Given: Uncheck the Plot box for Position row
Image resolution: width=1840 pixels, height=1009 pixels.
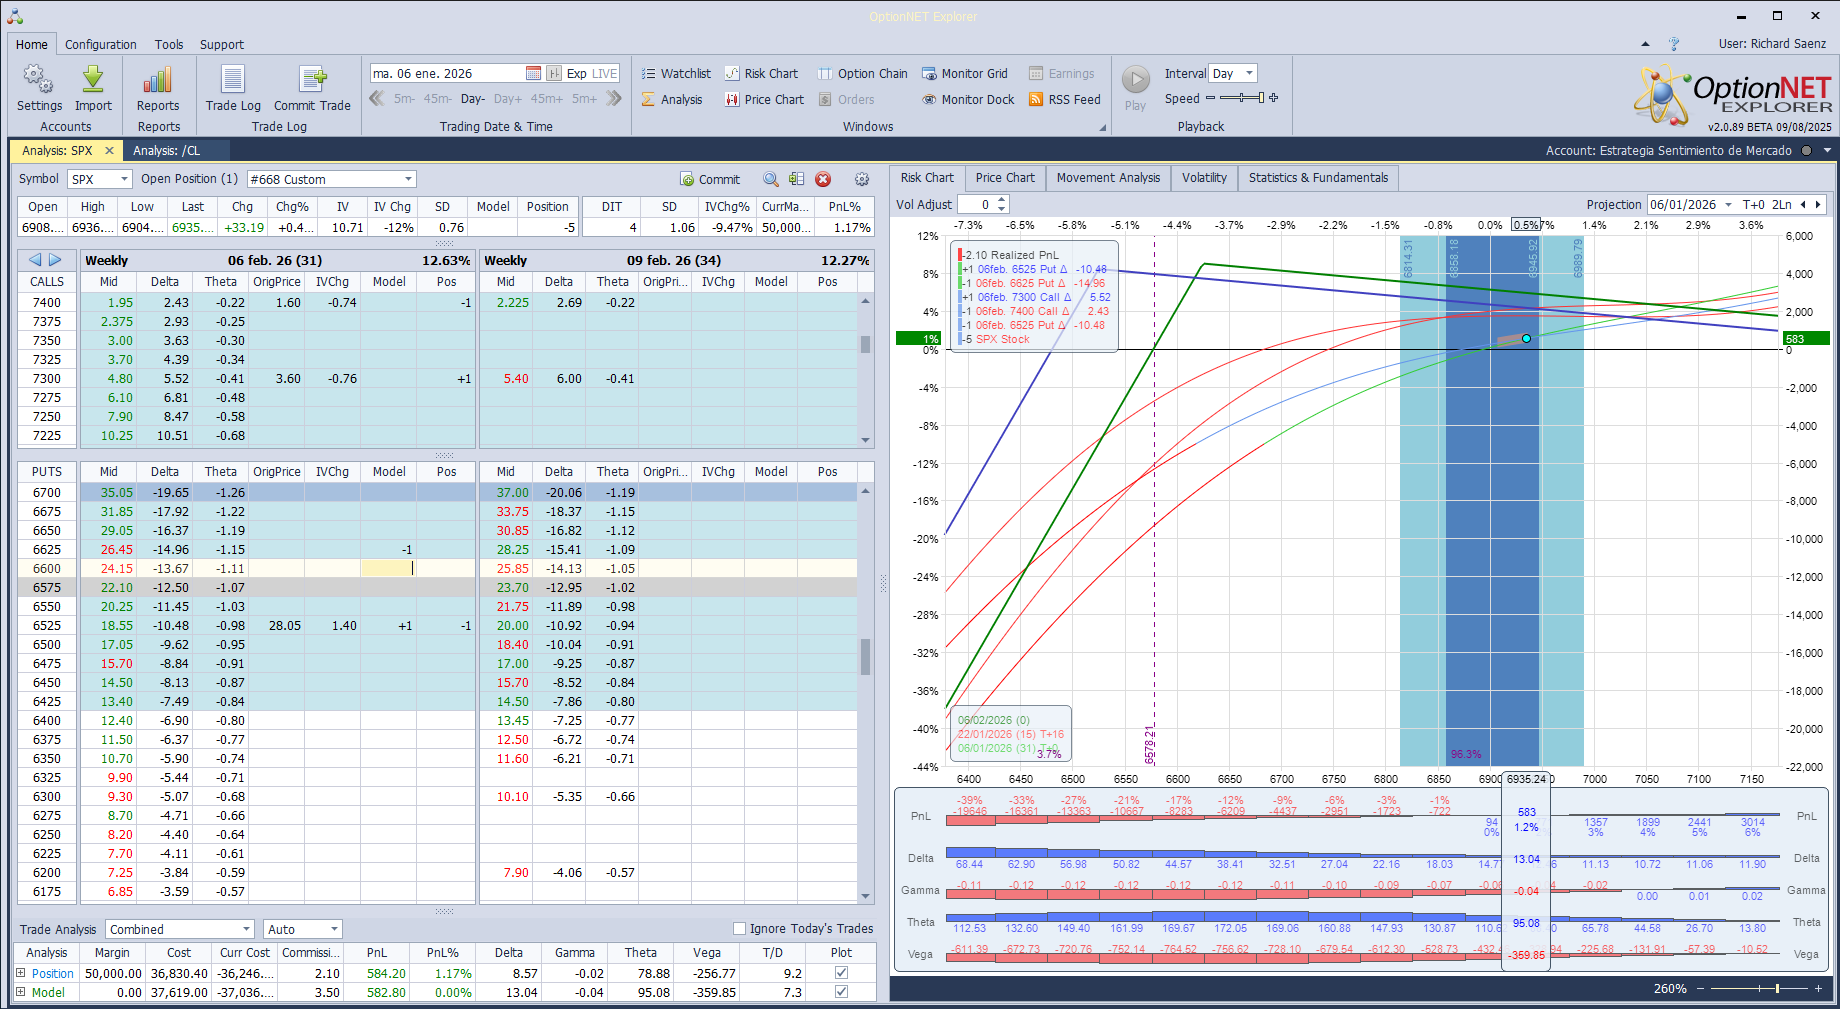Looking at the screenshot, I should [x=842, y=973].
